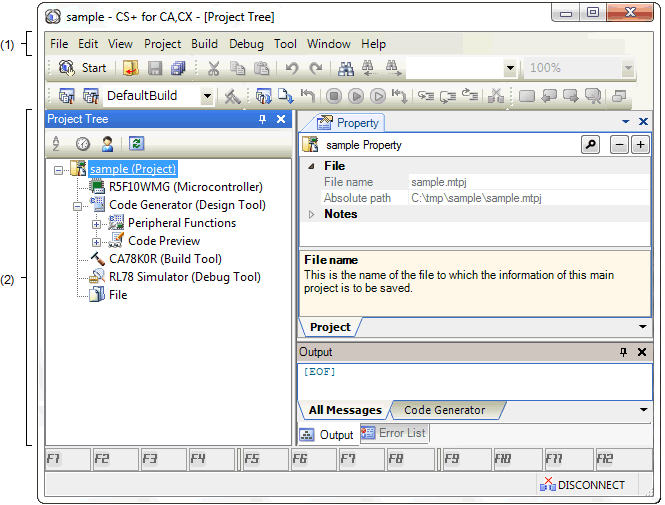The image size is (665, 505).
Task: Open the Debug menu
Action: tap(246, 44)
